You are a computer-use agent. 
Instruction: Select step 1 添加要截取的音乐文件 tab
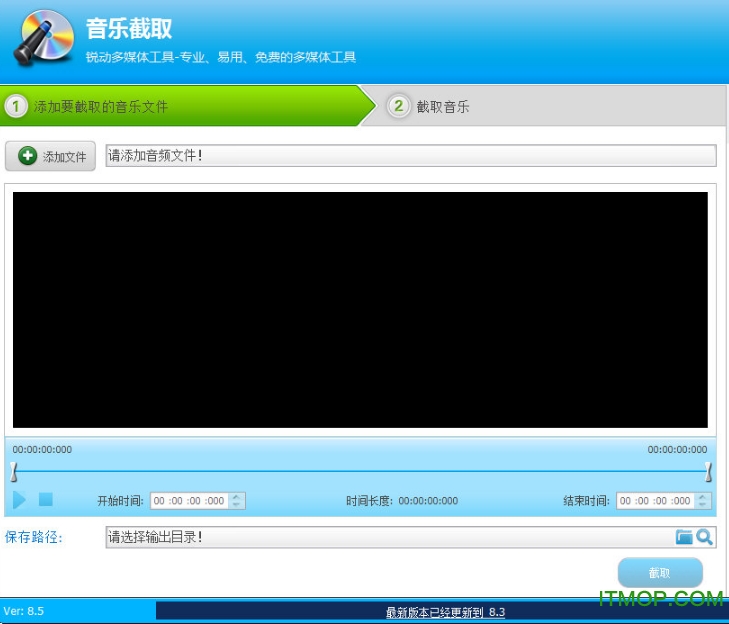pyautogui.click(x=186, y=106)
